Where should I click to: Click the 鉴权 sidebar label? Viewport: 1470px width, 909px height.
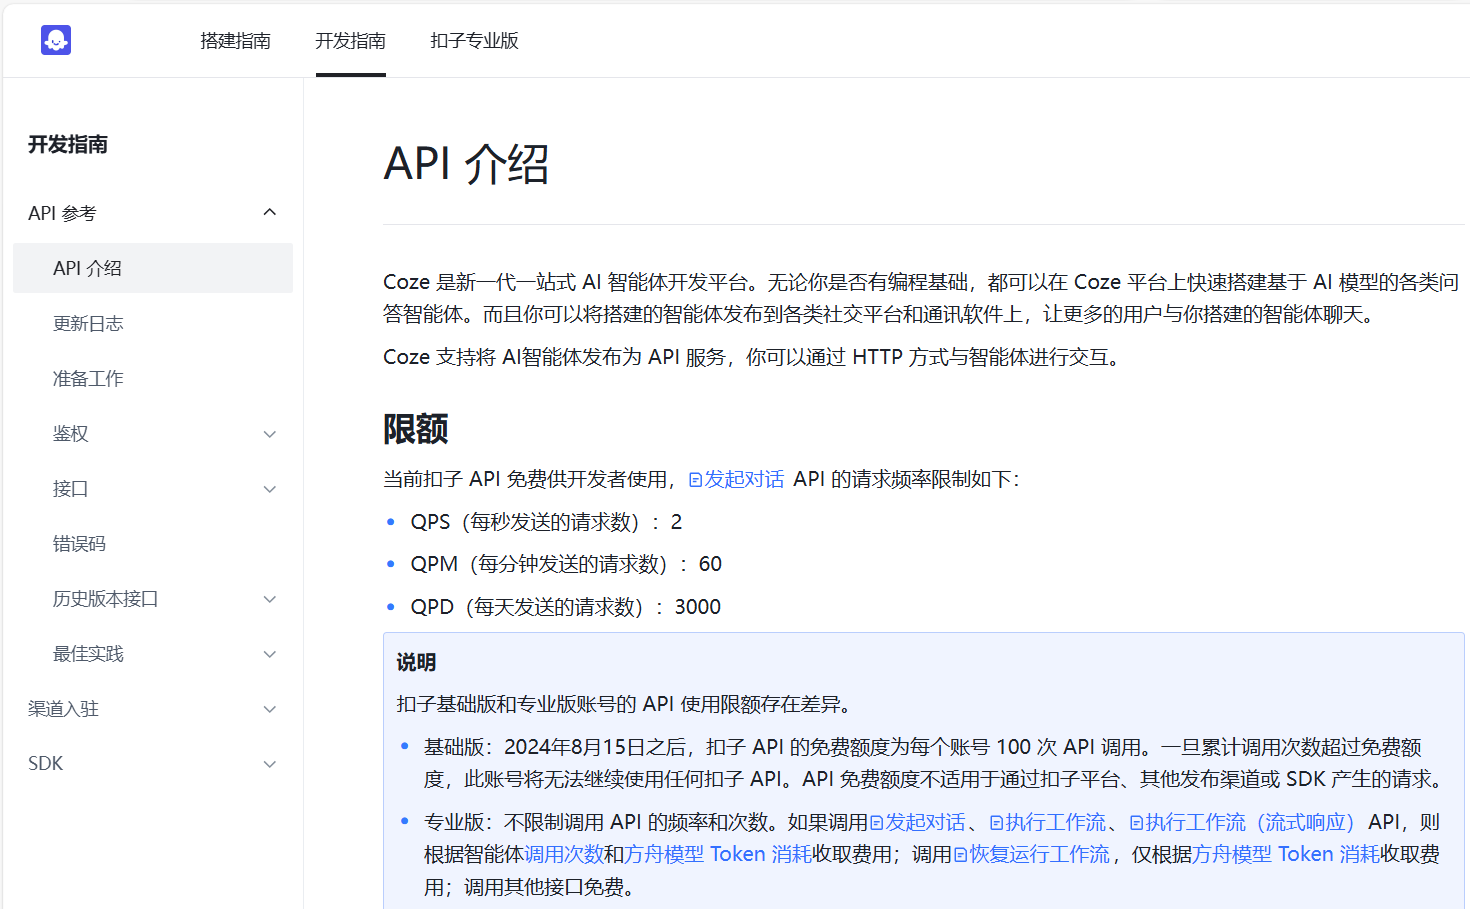click(x=71, y=433)
